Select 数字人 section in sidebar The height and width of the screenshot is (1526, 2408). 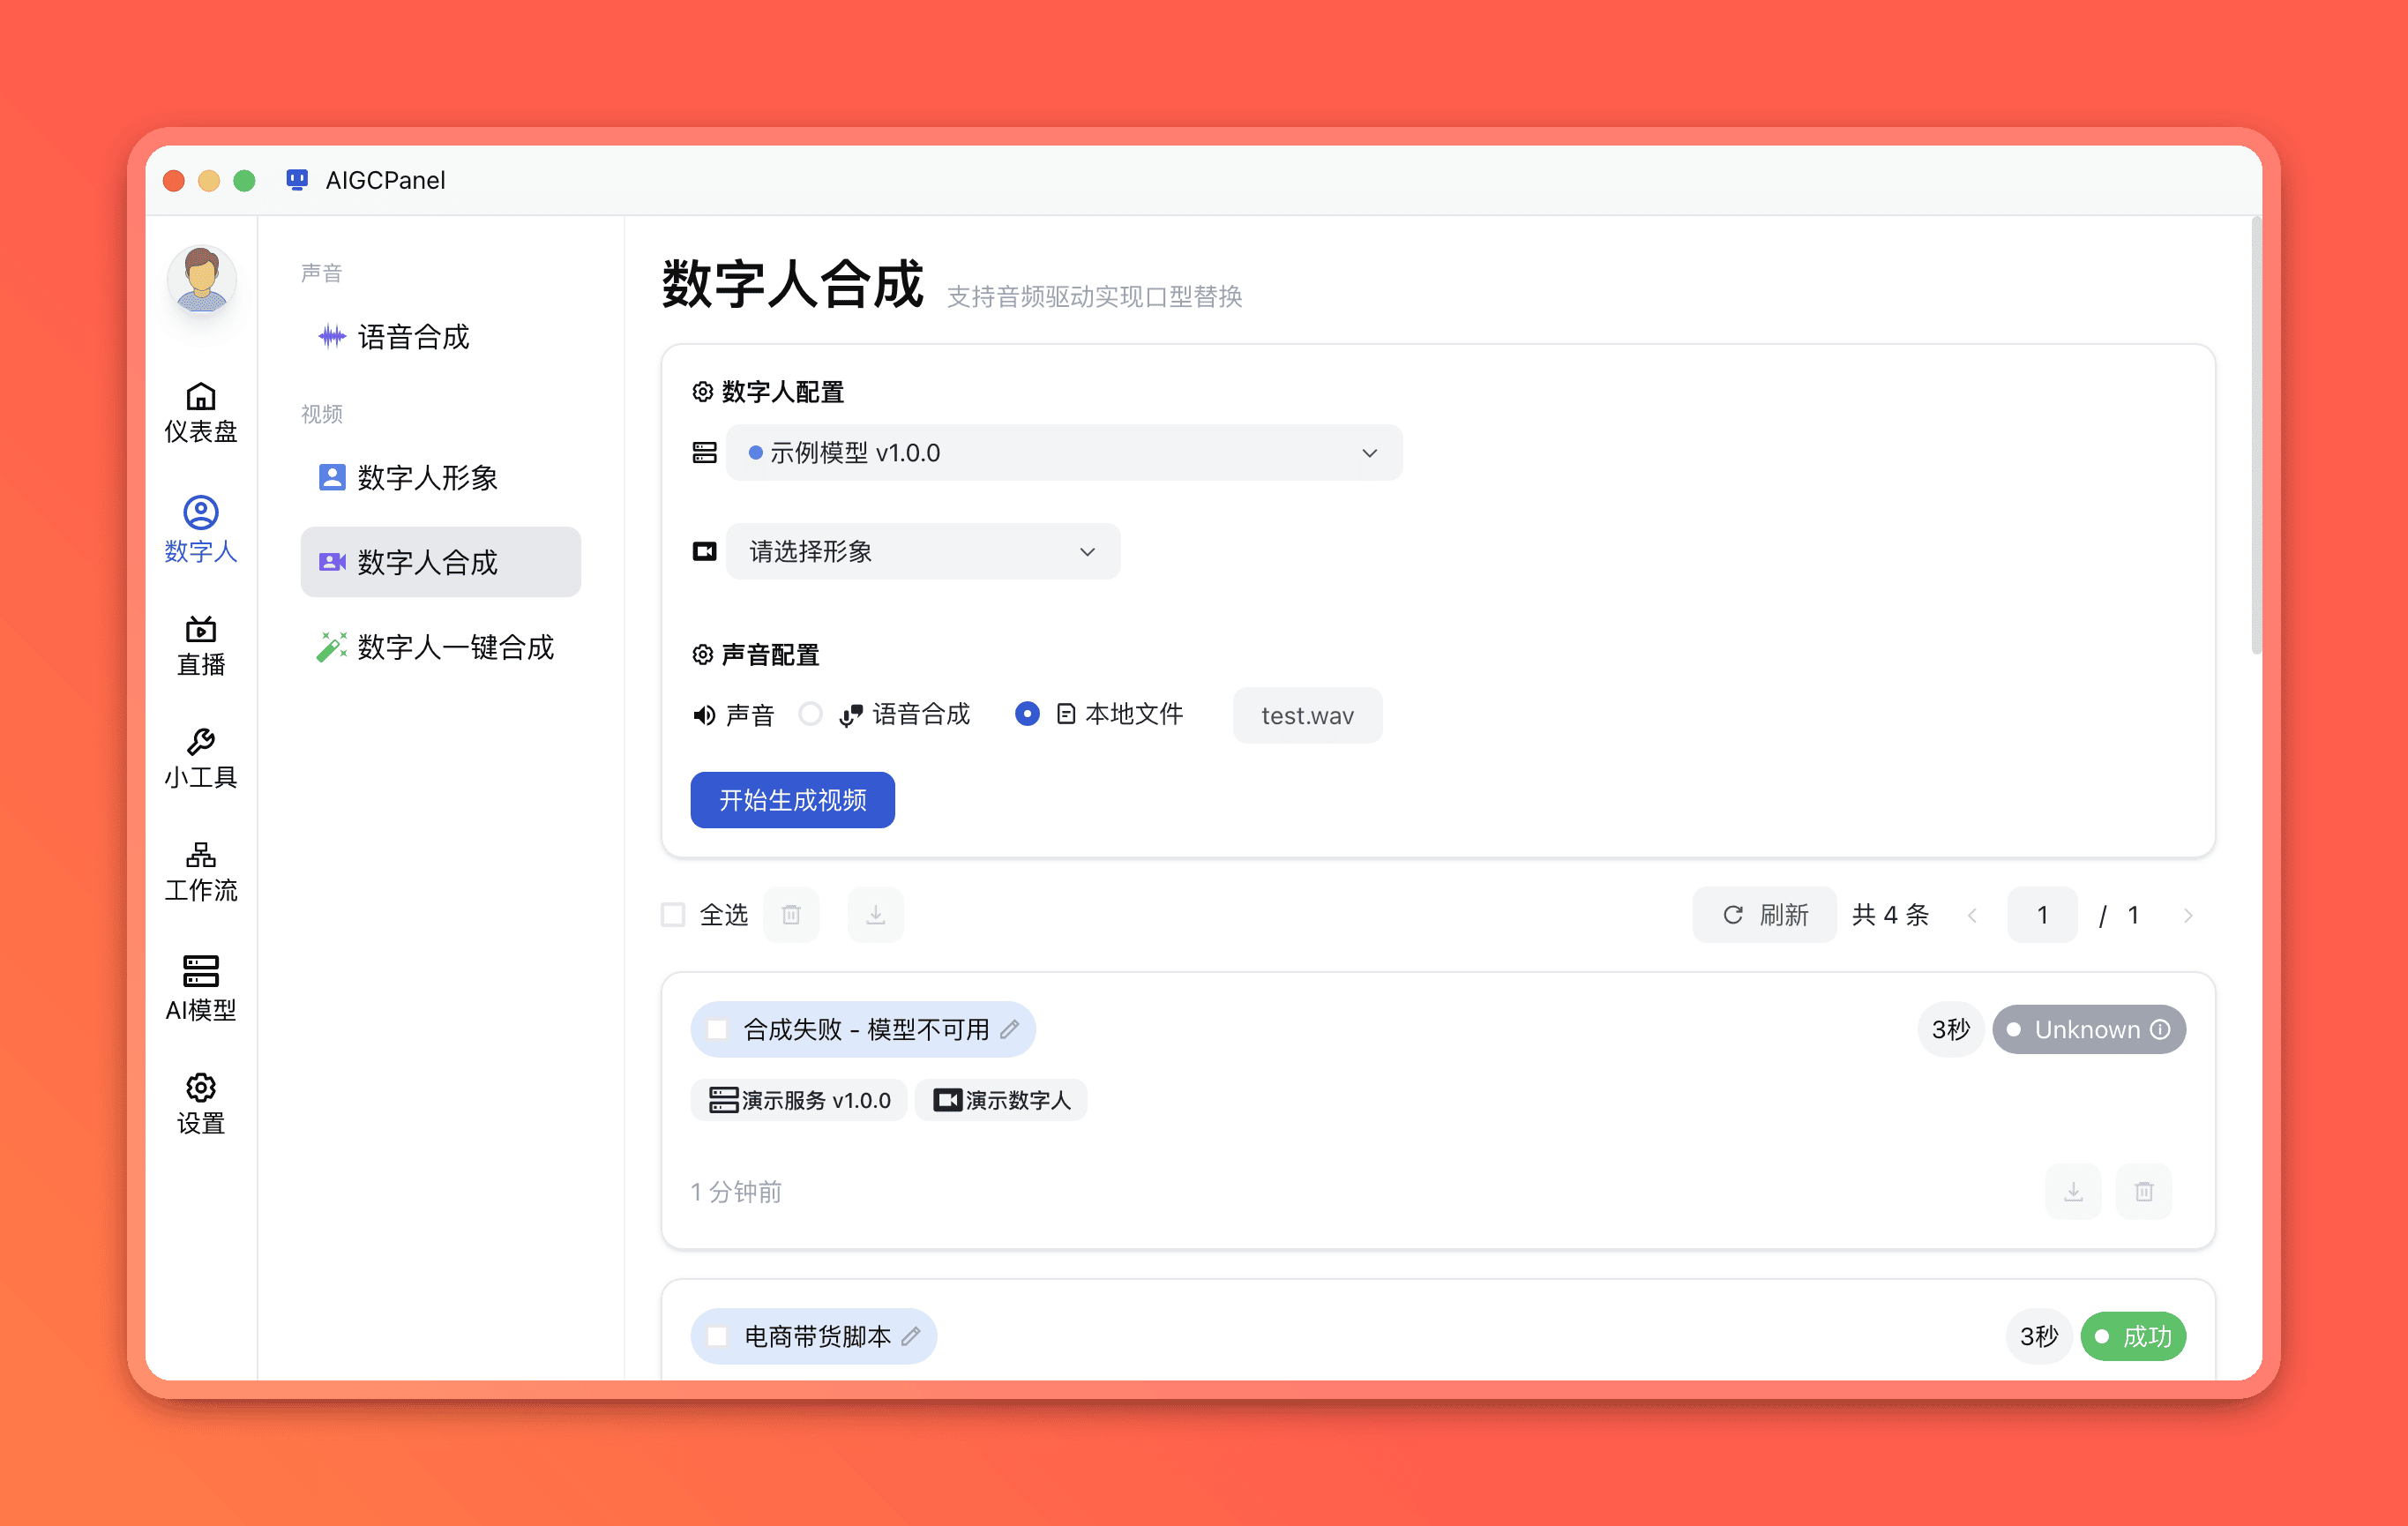pos(201,529)
